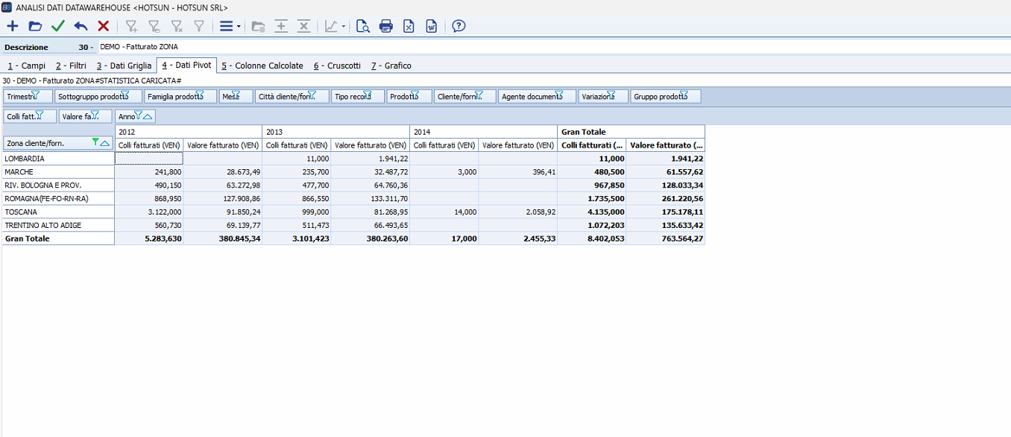This screenshot has height=437, width=1011.
Task: Confirm with the green checkmark icon
Action: [x=58, y=26]
